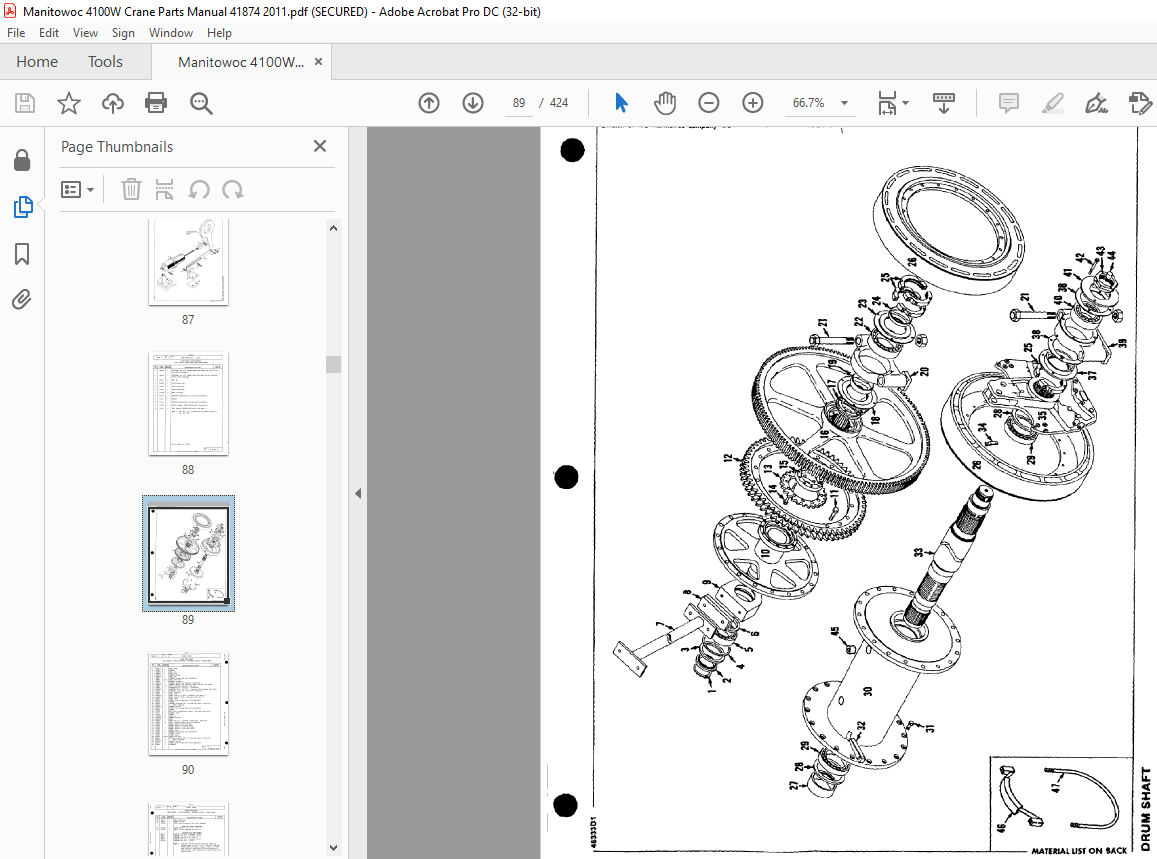Add a sticky note comment
This screenshot has width=1157, height=859.
[x=1009, y=103]
